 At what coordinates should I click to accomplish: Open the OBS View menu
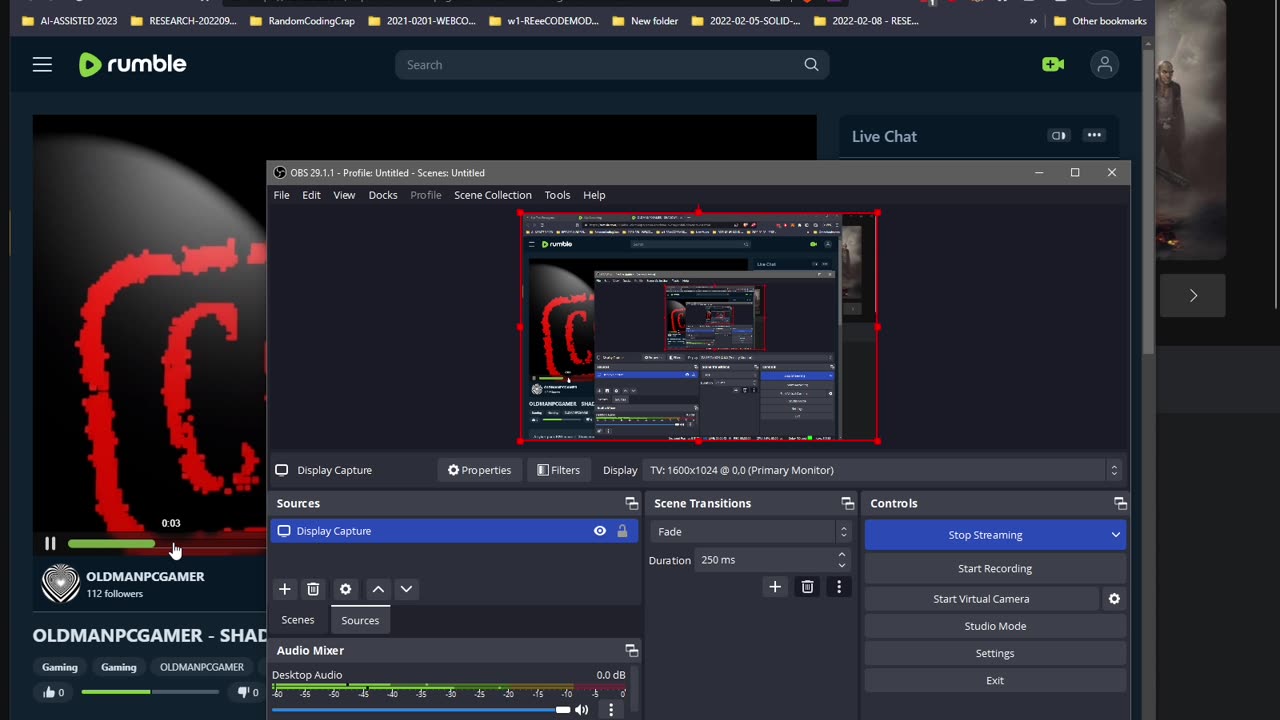(344, 195)
